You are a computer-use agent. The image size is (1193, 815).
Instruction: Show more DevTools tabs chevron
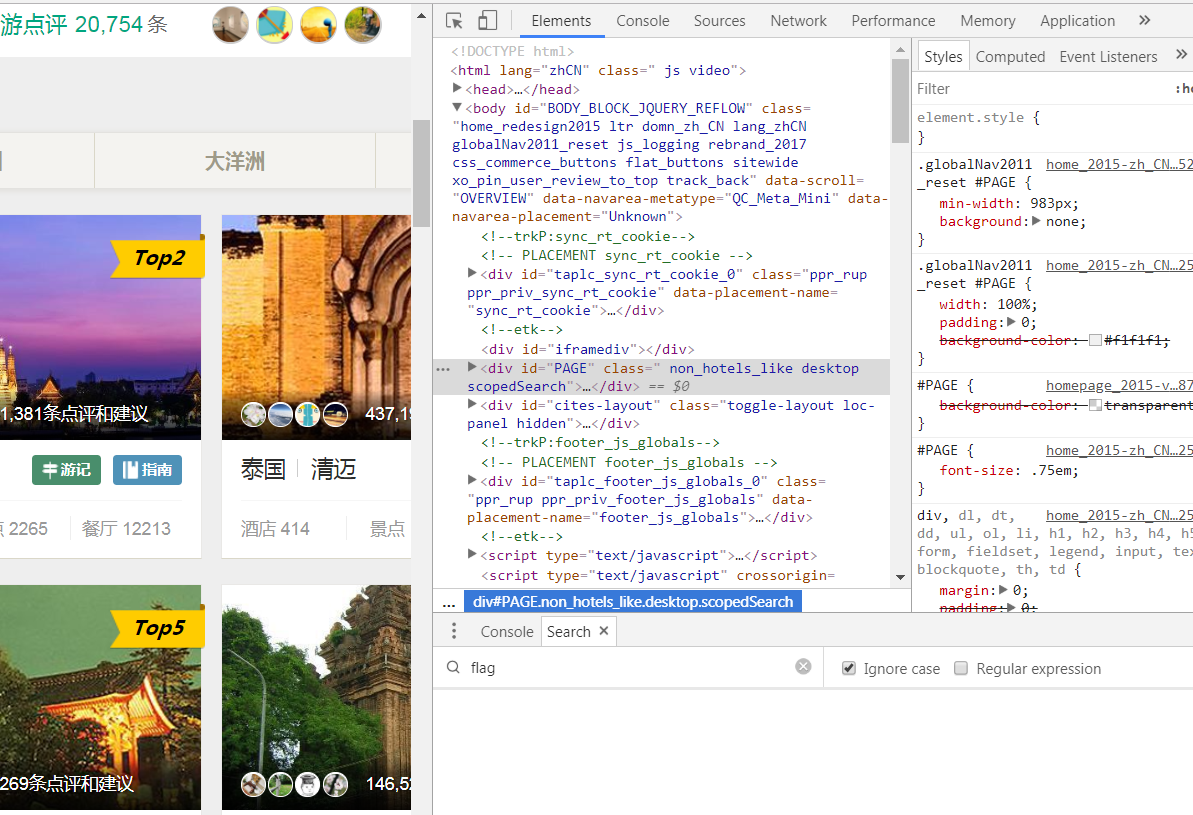coord(1145,20)
